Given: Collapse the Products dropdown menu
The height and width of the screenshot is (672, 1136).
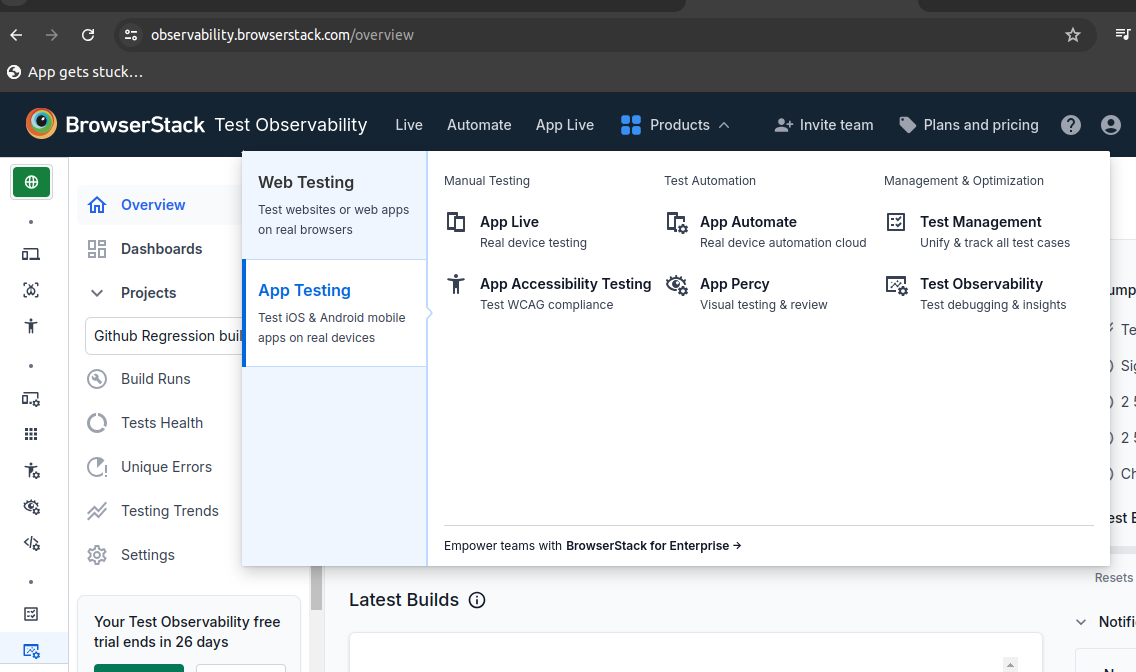Looking at the screenshot, I should tap(674, 125).
